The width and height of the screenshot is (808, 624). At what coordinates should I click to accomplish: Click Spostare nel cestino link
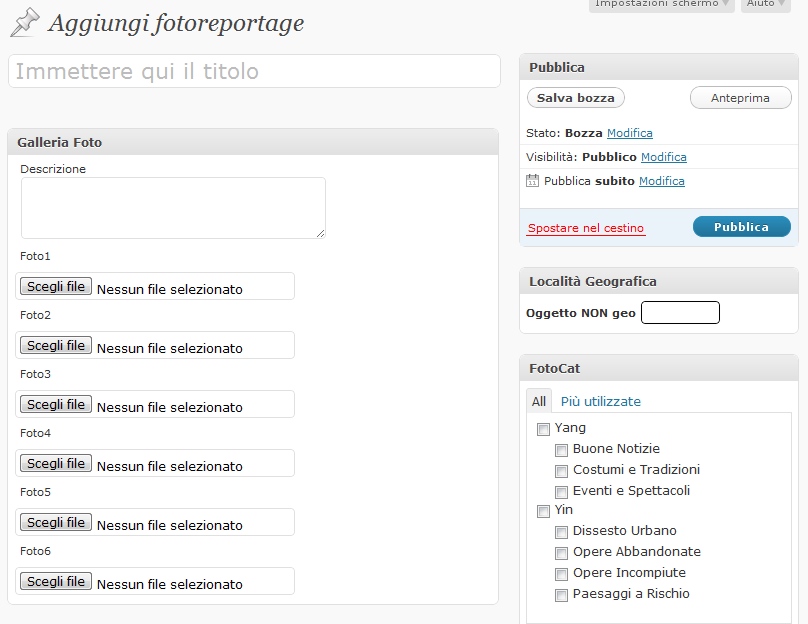pos(586,228)
